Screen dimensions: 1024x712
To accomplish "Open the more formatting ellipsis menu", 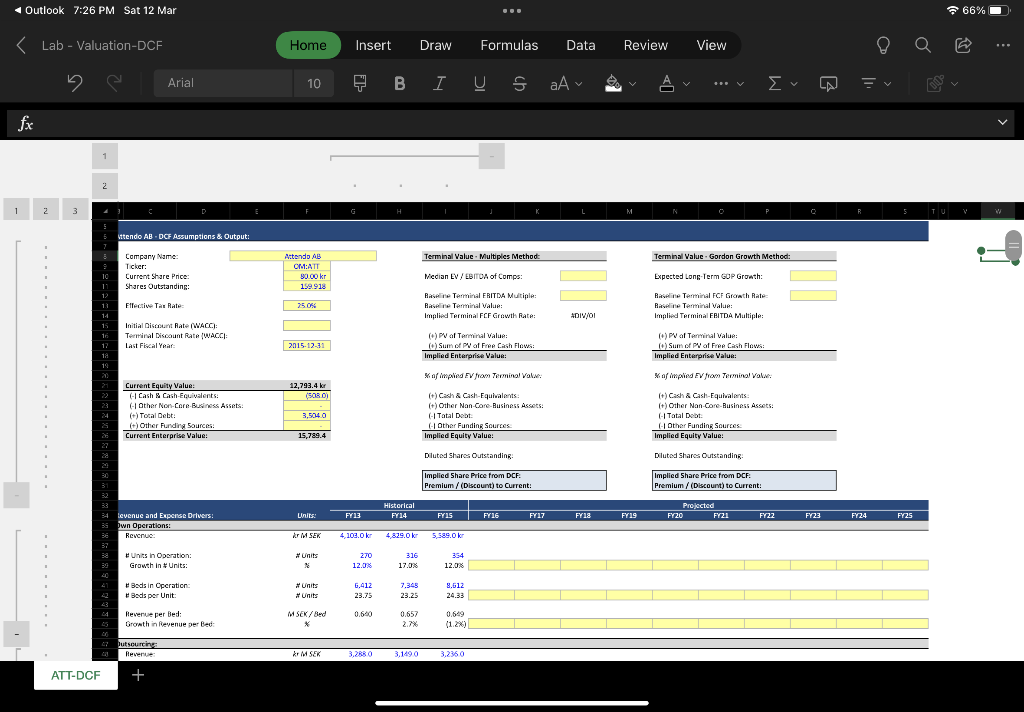I will click(x=721, y=83).
